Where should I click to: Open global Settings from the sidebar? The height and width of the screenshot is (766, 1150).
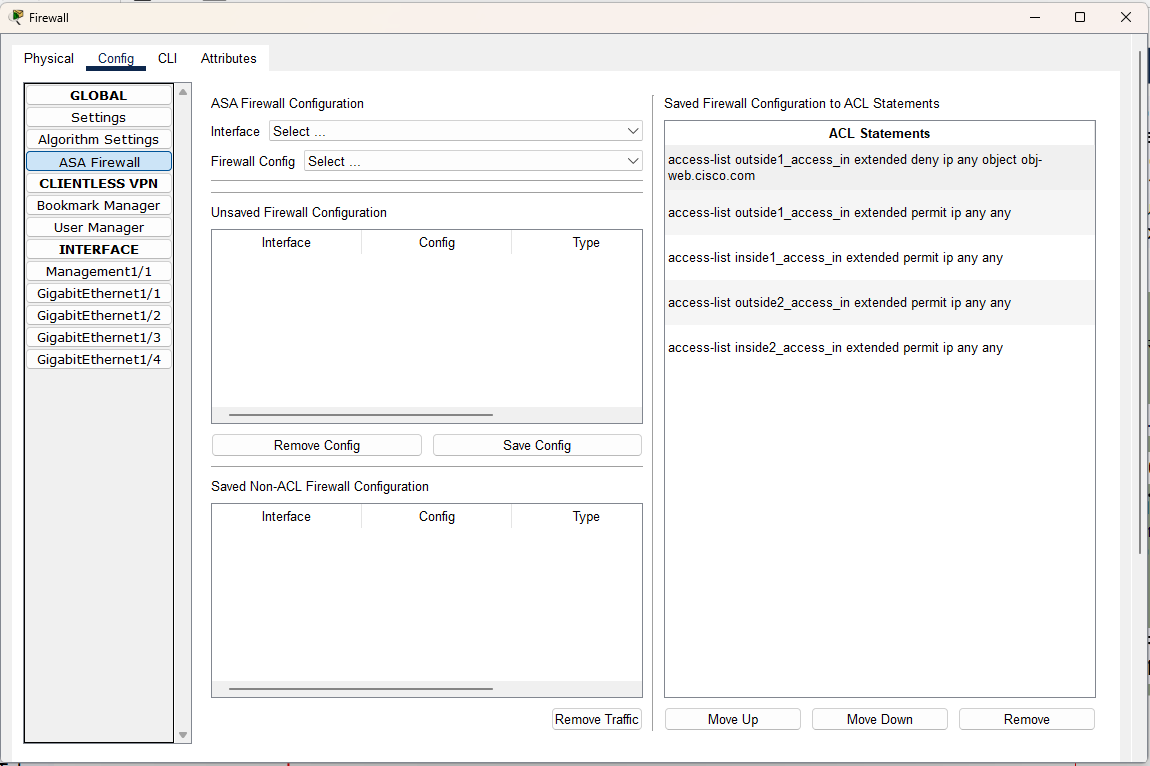[x=98, y=117]
